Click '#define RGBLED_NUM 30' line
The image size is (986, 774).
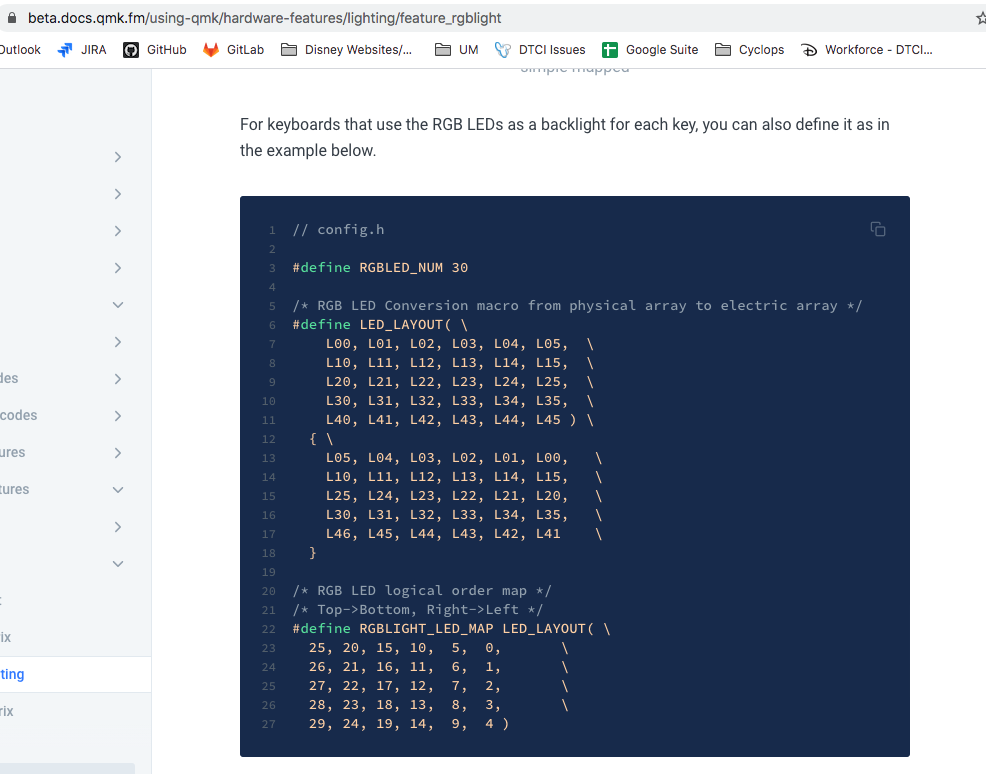[380, 267]
